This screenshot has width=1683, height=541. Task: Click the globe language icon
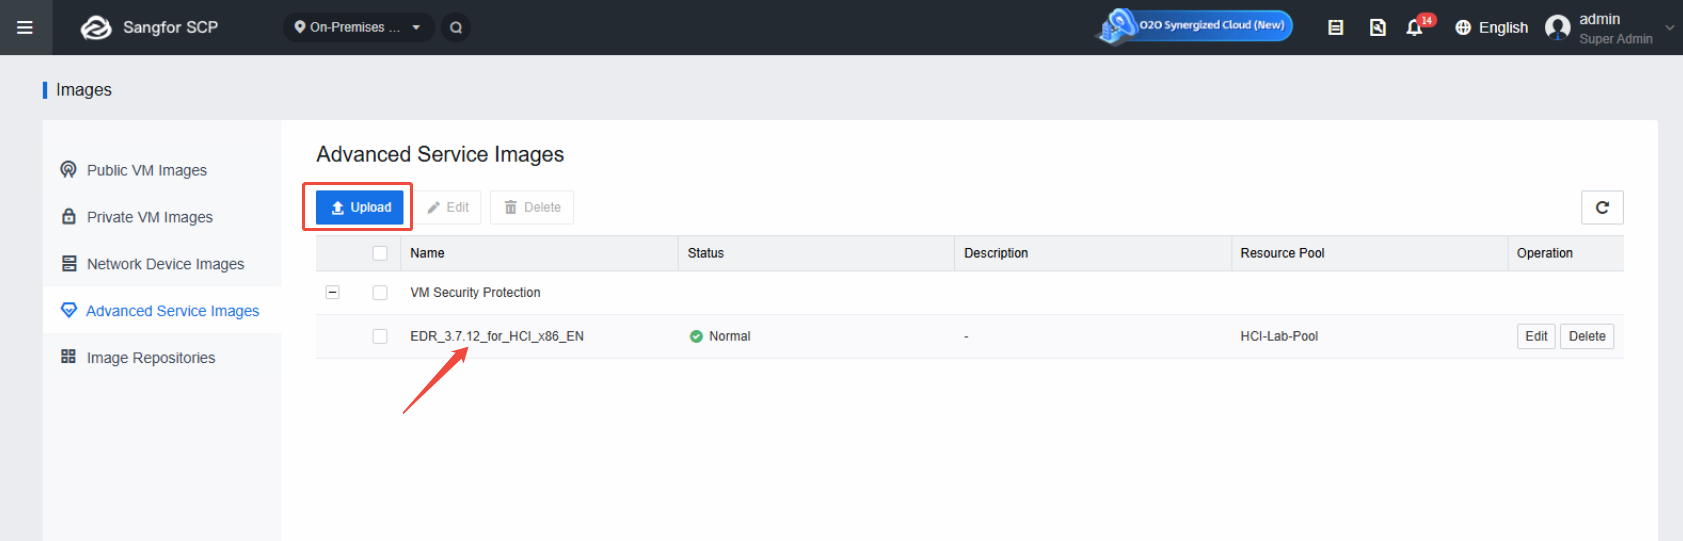coord(1463,27)
